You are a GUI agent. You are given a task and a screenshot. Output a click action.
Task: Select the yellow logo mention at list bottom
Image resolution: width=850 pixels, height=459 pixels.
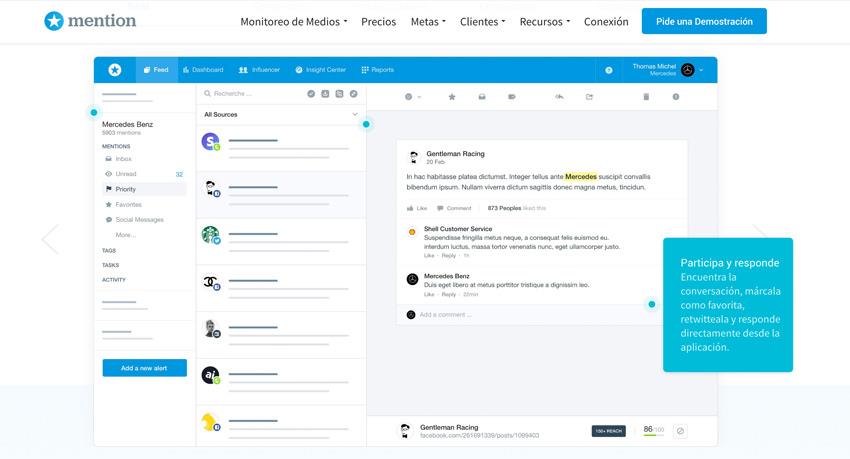coord(210,422)
